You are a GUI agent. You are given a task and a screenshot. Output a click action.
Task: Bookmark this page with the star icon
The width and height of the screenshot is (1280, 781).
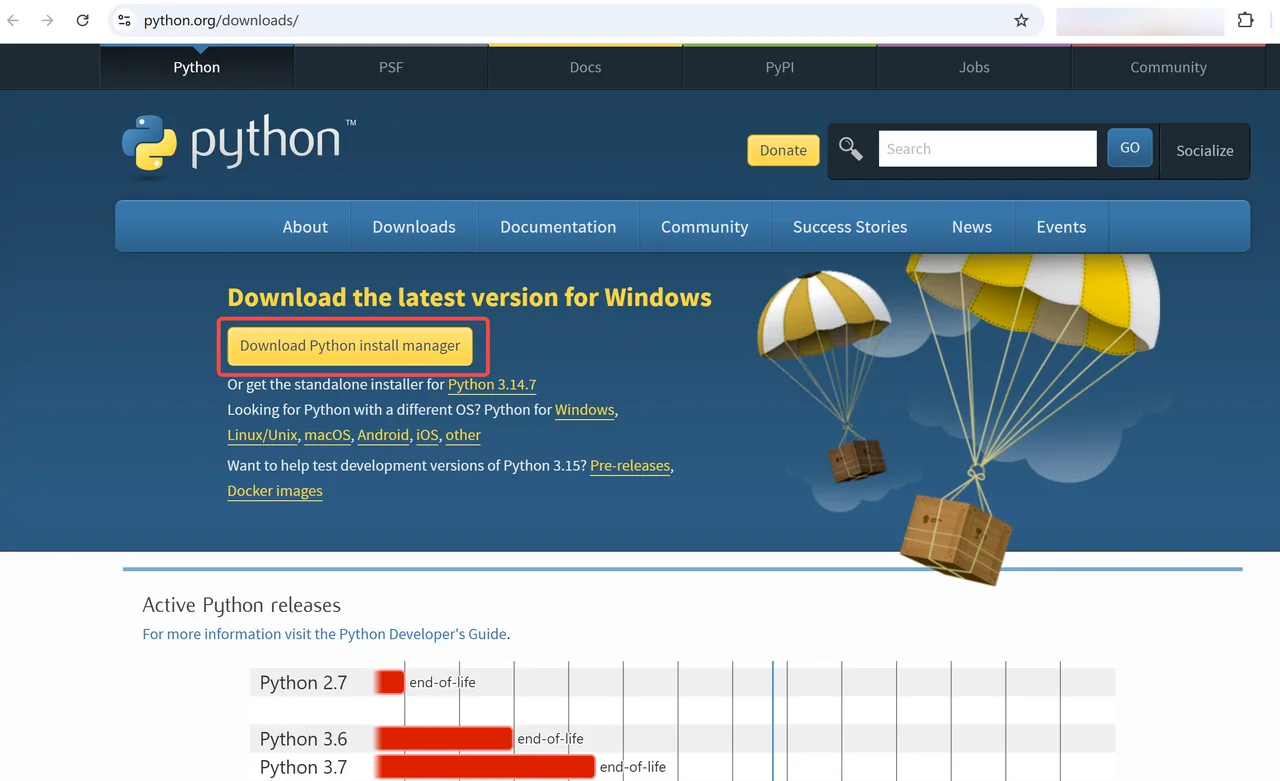point(1021,20)
